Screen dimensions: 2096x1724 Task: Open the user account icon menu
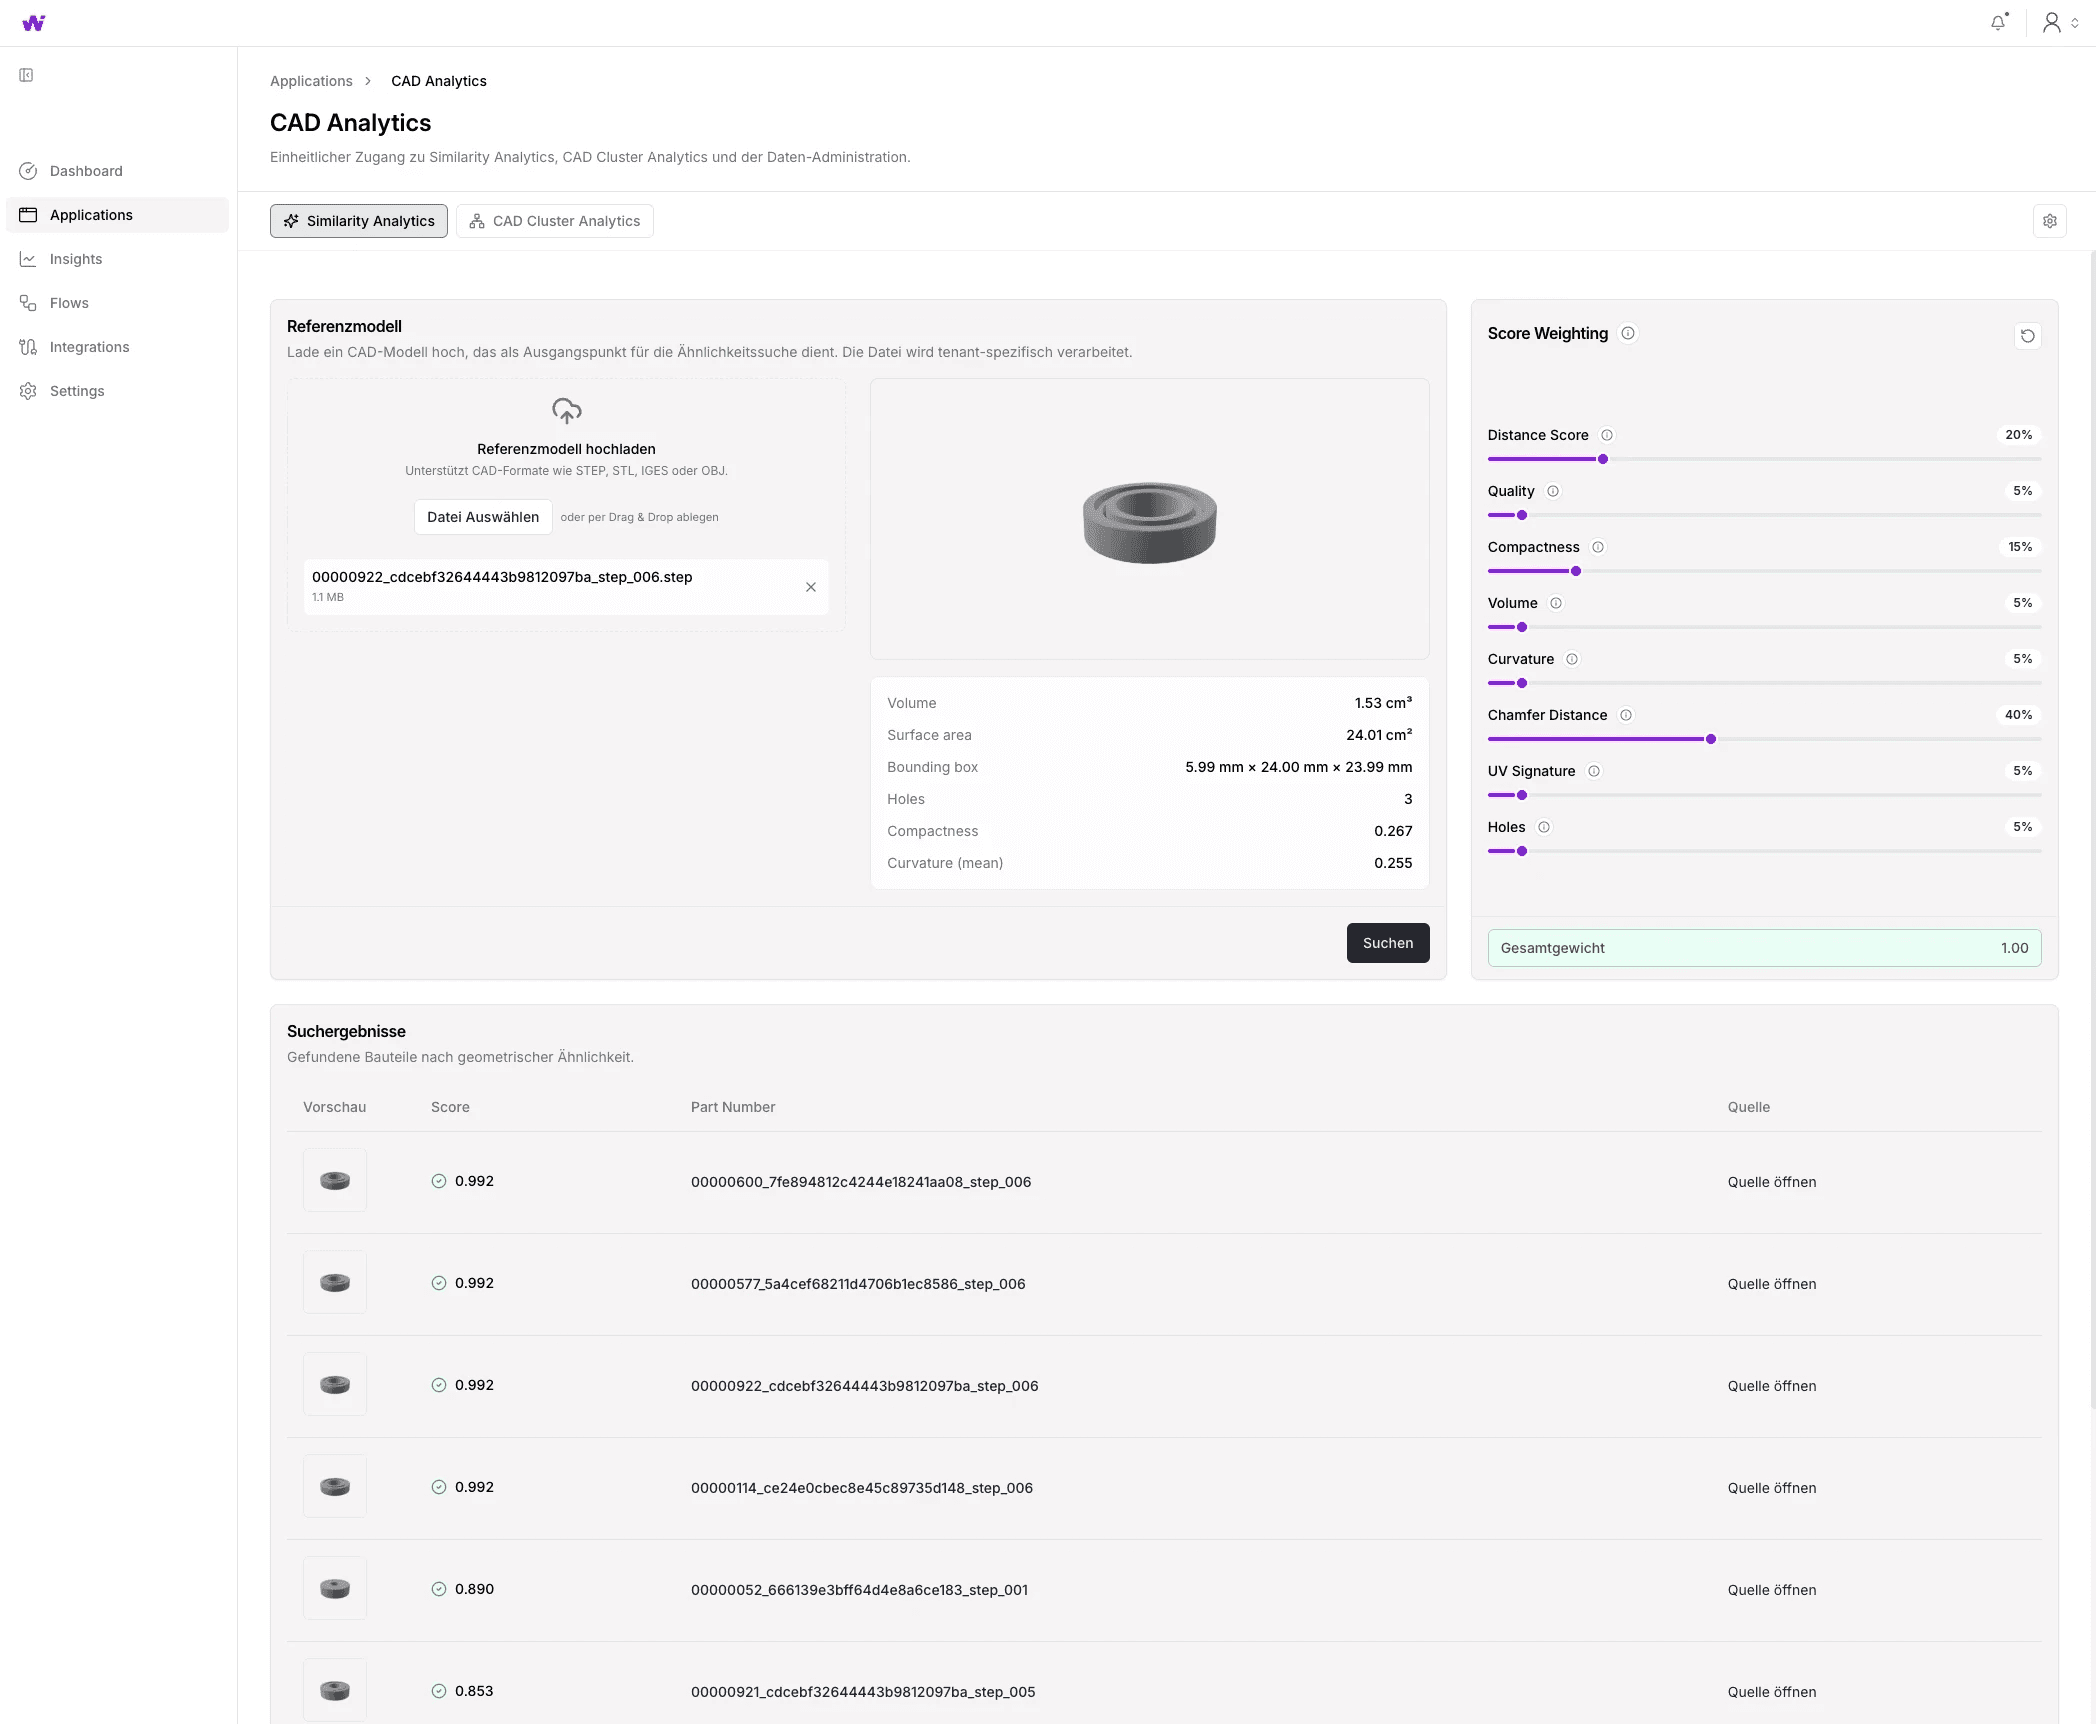[x=2052, y=21]
